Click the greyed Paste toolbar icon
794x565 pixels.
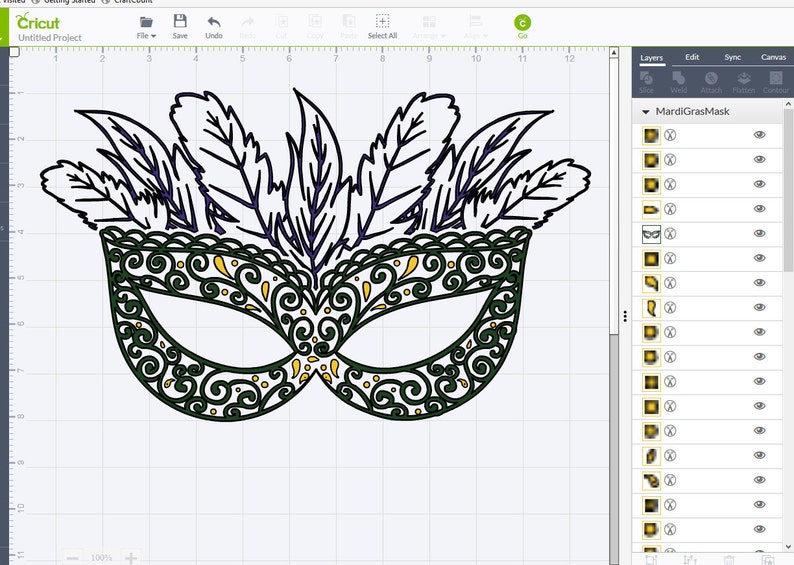348,22
